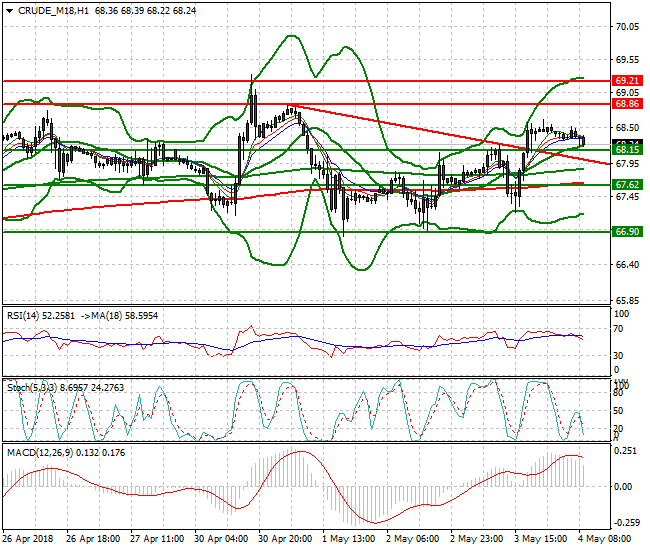
Task: Click the 26 Apr 18:00 time label
Action: pos(93,539)
